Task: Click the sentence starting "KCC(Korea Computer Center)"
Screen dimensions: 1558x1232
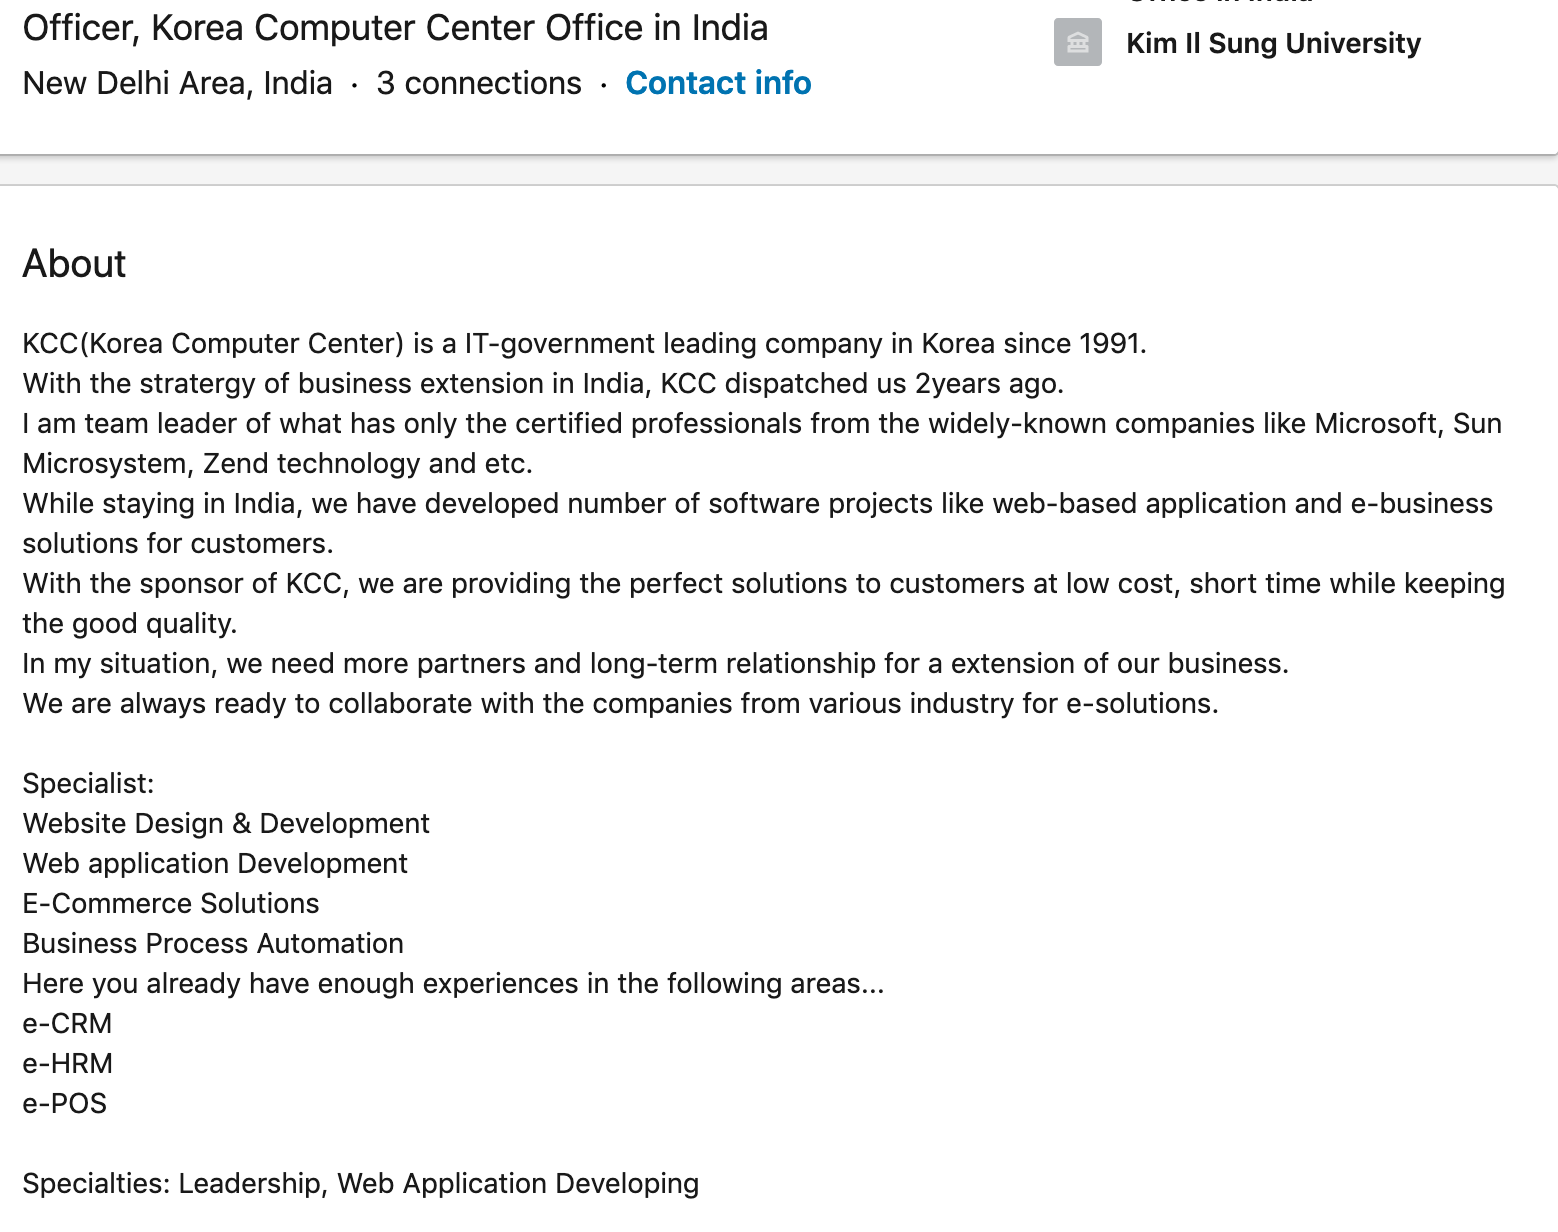Action: (x=584, y=343)
